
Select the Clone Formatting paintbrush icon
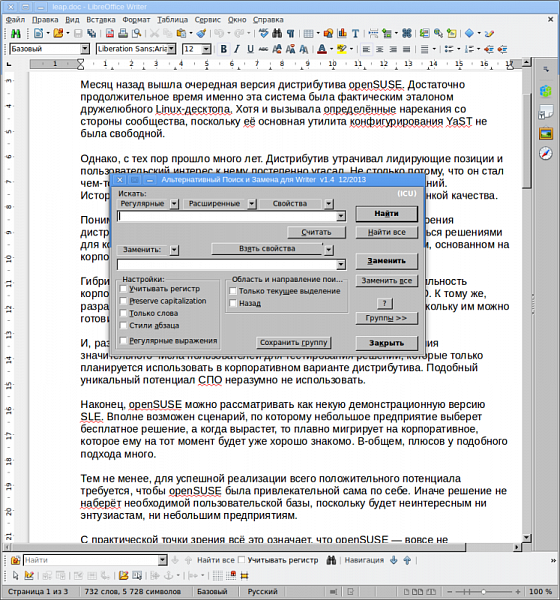pos(201,34)
